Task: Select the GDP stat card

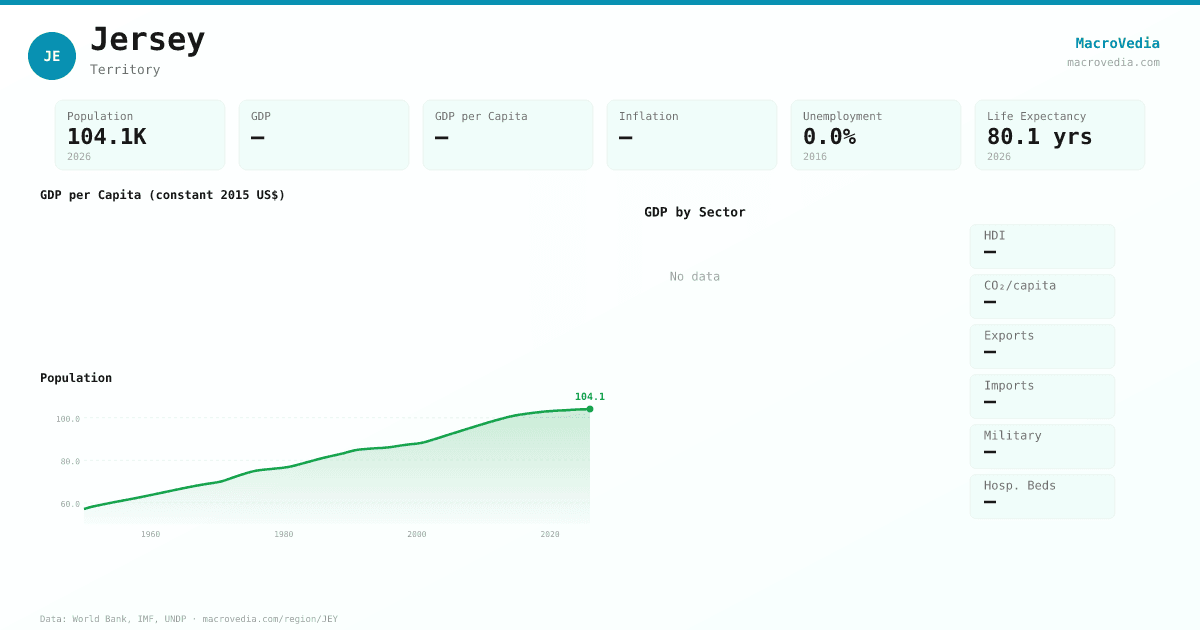Action: pyautogui.click(x=324, y=135)
